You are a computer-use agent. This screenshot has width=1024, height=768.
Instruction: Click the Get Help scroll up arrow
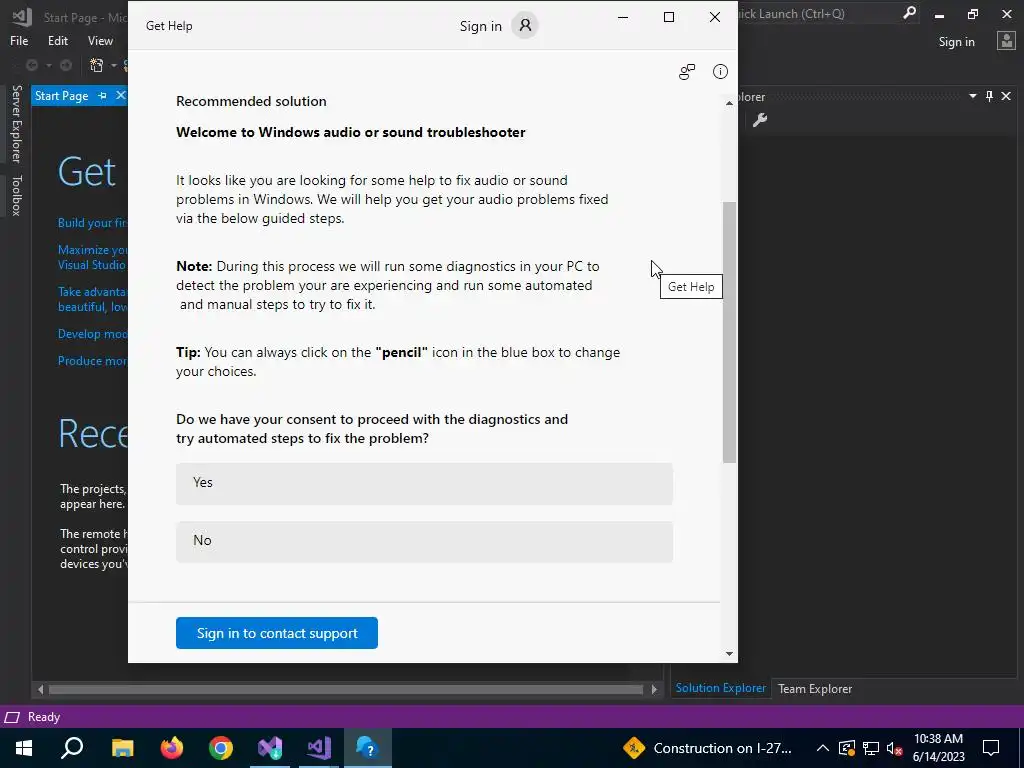click(729, 103)
